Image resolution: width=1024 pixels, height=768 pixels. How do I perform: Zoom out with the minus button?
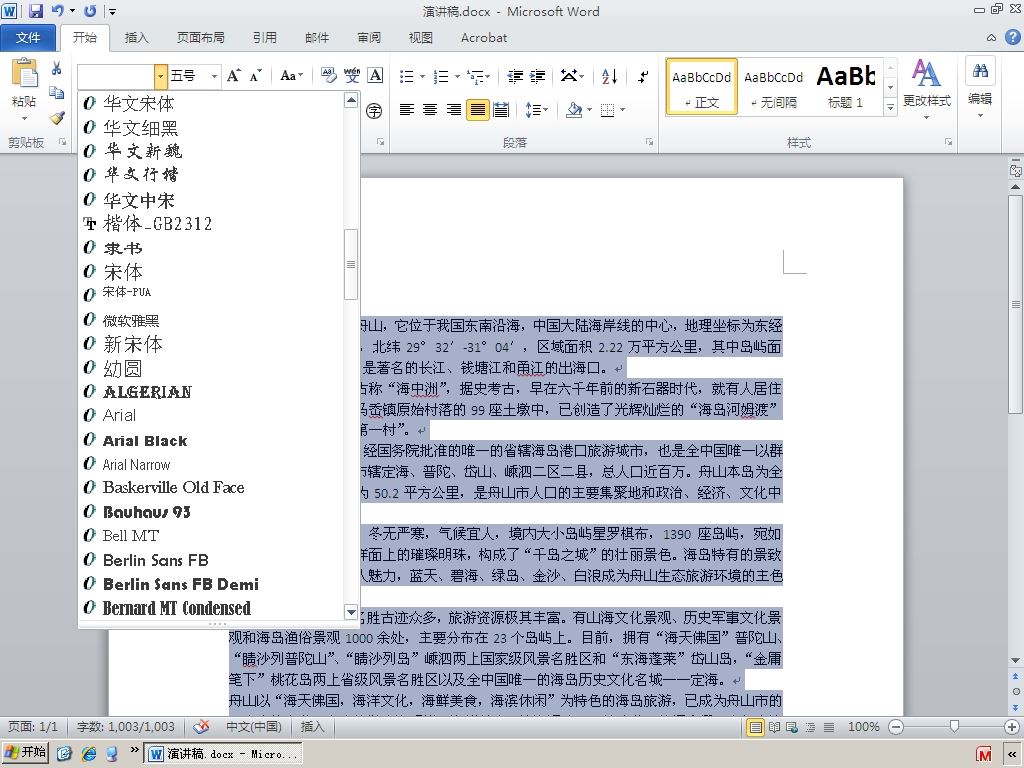(x=896, y=727)
